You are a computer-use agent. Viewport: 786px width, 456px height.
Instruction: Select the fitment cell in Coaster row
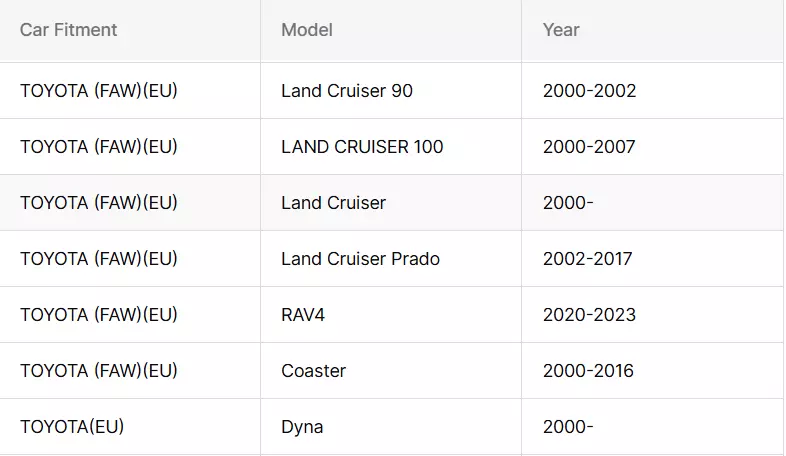130,371
